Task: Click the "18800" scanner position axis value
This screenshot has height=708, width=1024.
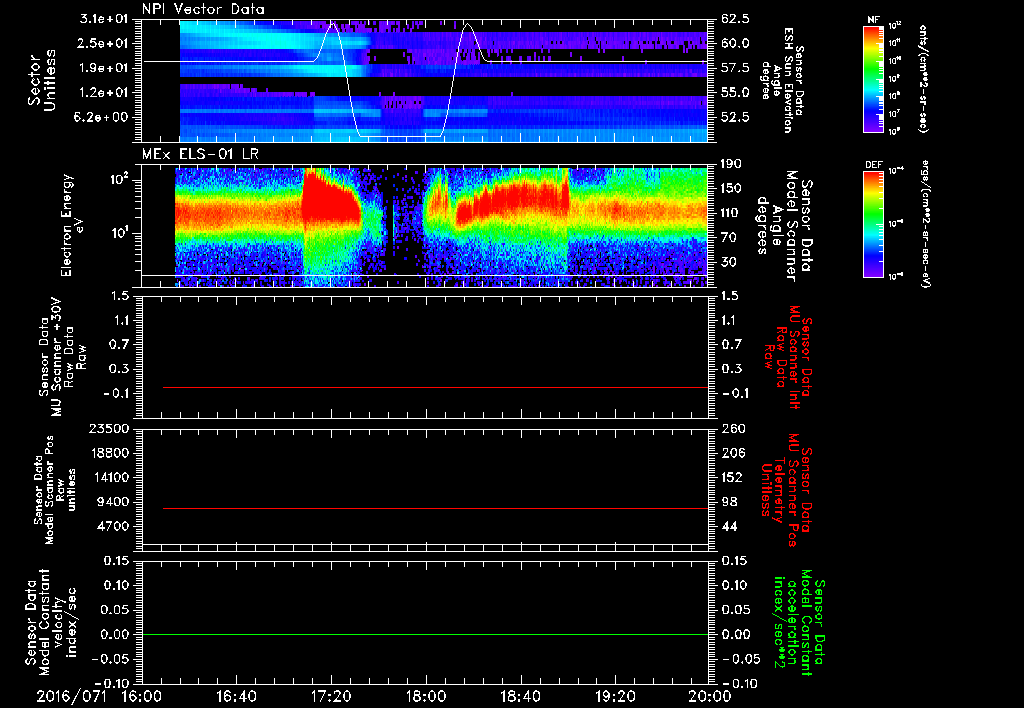Action: tap(110, 453)
